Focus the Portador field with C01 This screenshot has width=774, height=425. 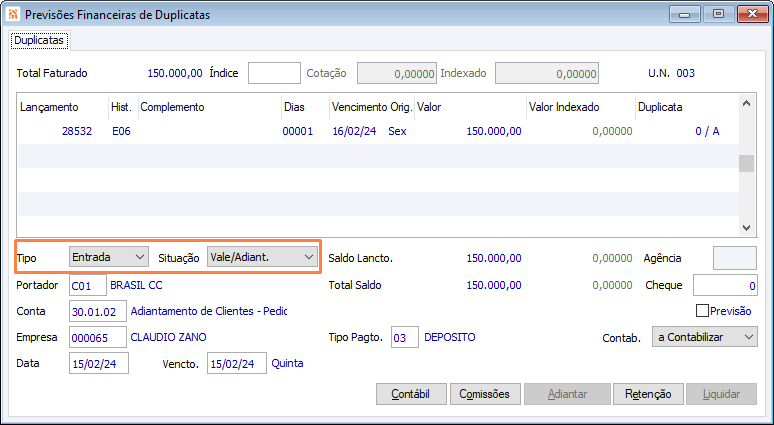[x=88, y=285]
